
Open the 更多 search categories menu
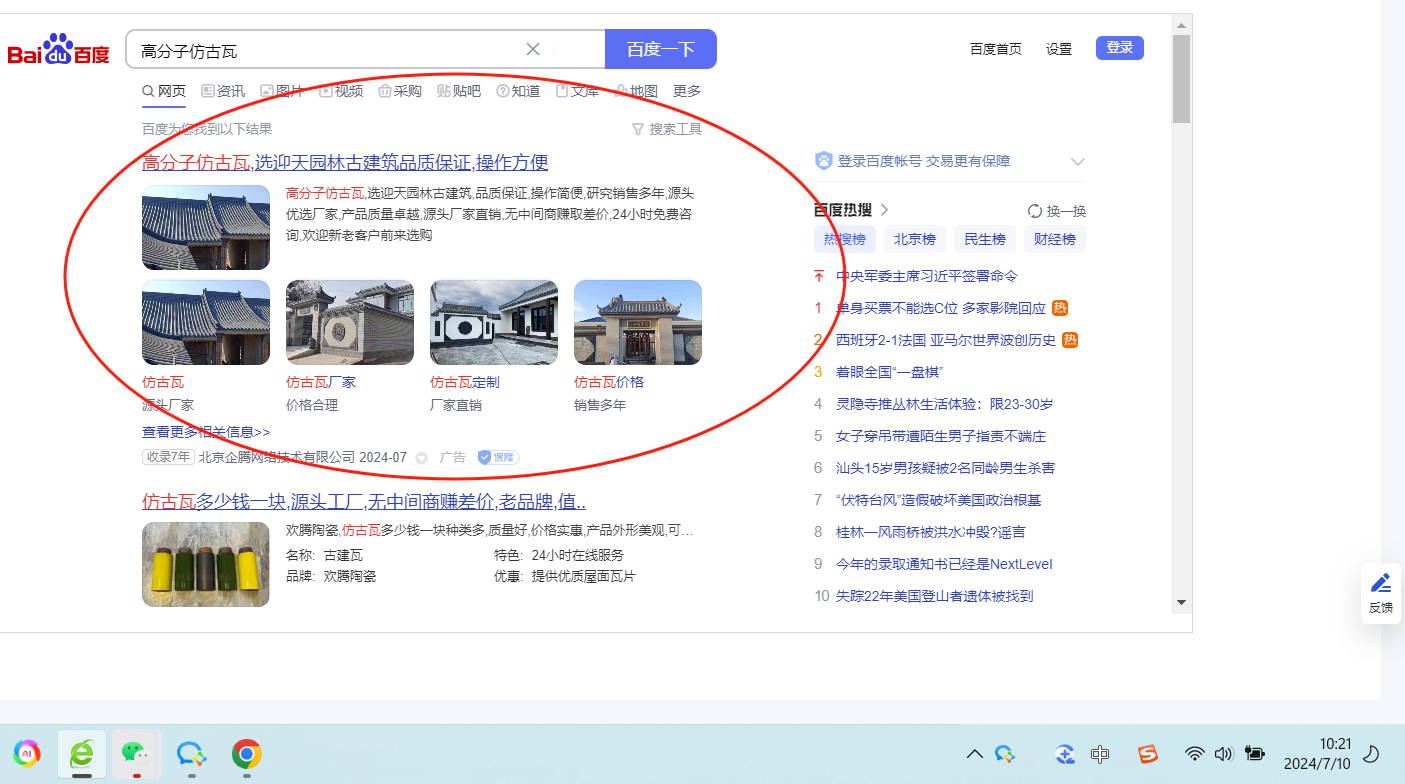click(687, 91)
